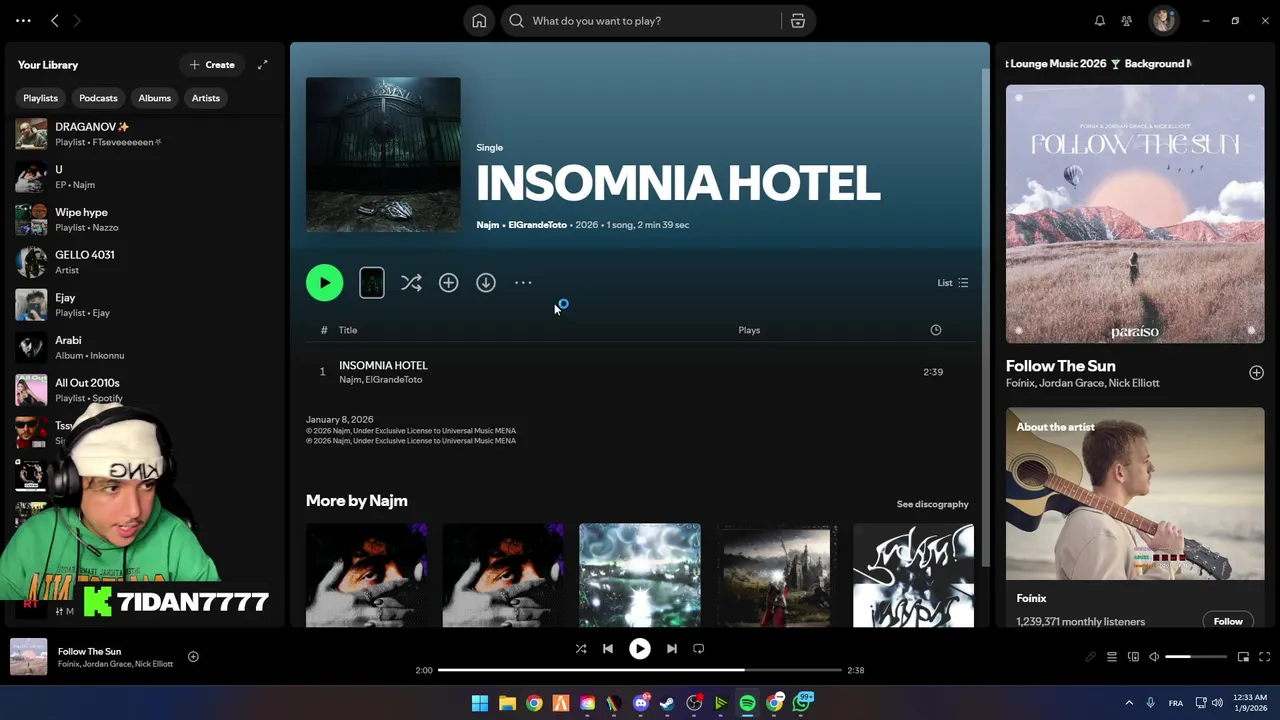Open Windows Start menu
Viewport: 1280px width, 720px height.
tap(480, 704)
